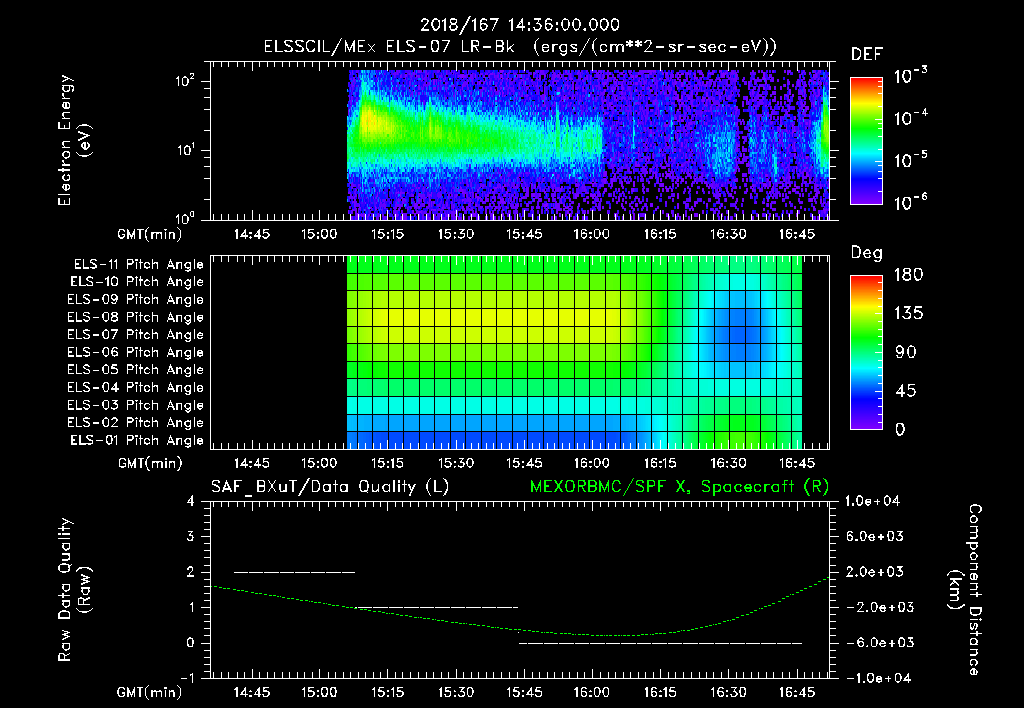Click the green dotted spacecraft SPF X curve

click(519, 630)
